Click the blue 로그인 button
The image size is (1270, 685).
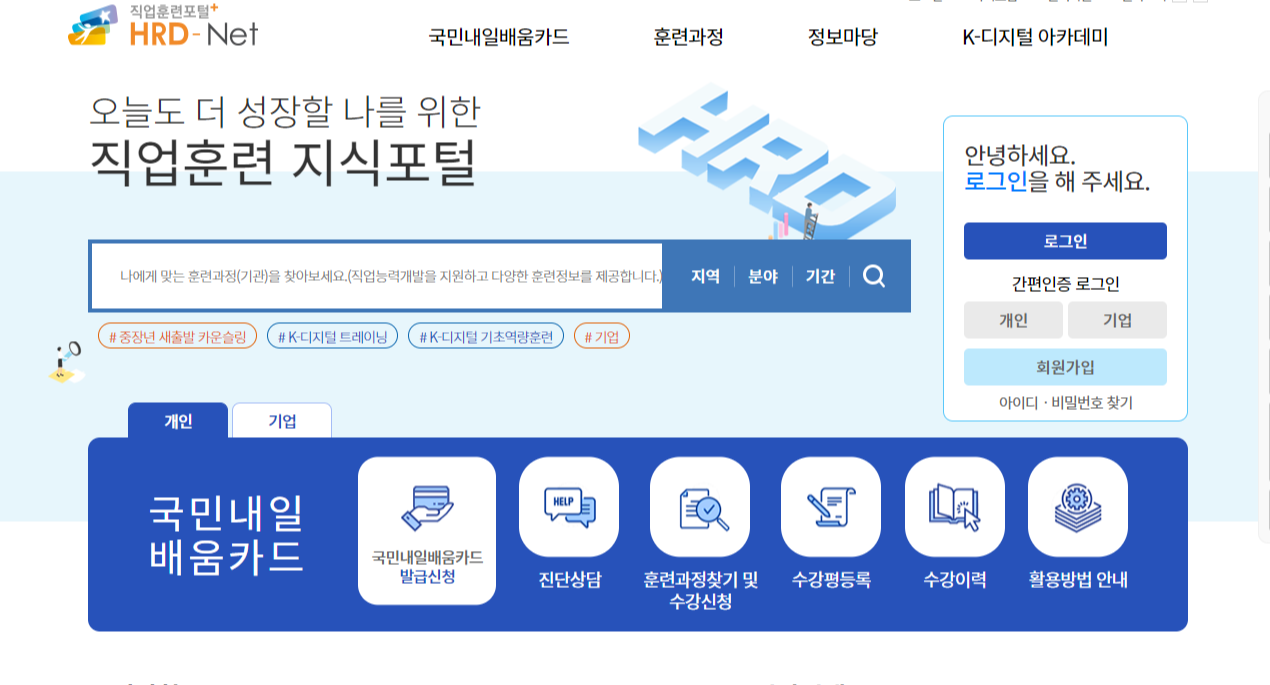pos(1065,241)
